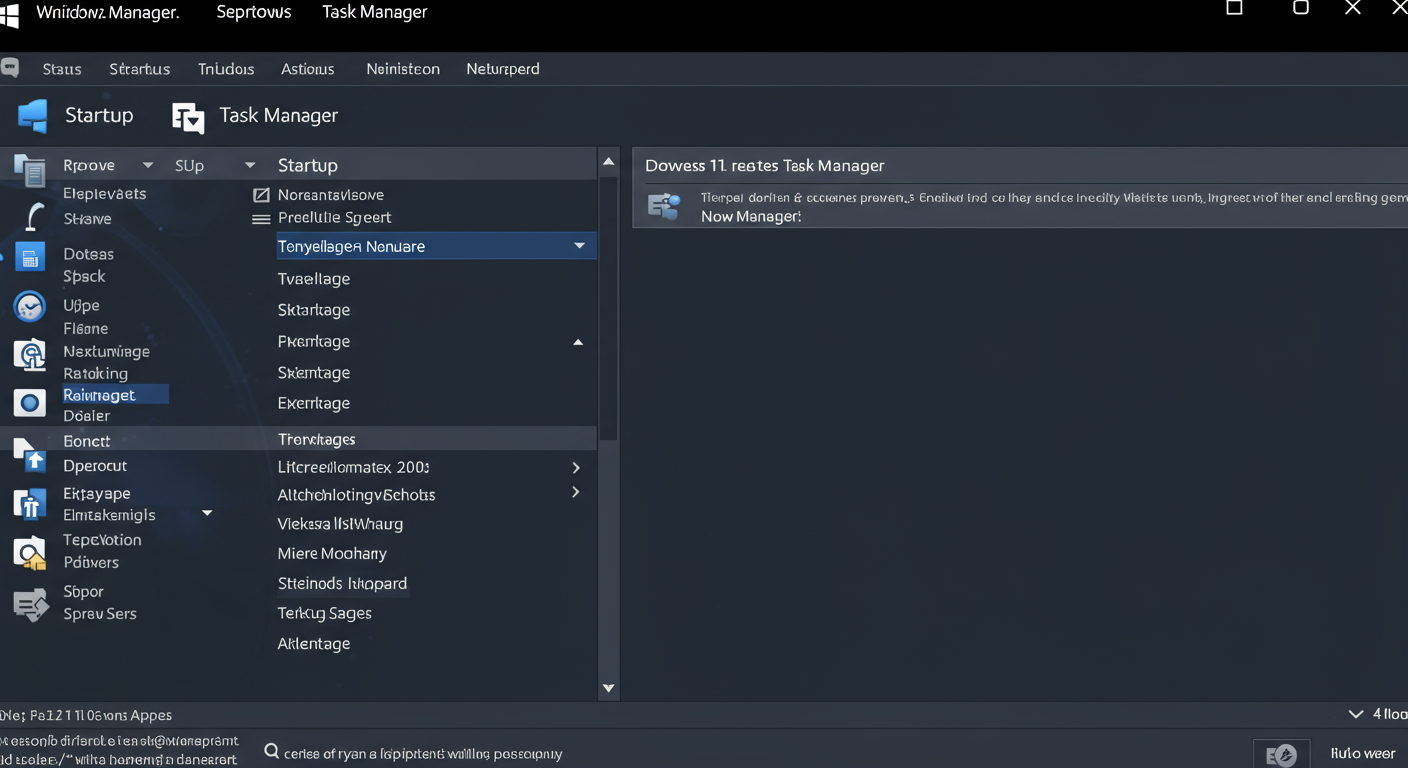Screen dimensions: 1408x768
Task: Click the chat bubble icon beside Staus
Action: [x=10, y=68]
